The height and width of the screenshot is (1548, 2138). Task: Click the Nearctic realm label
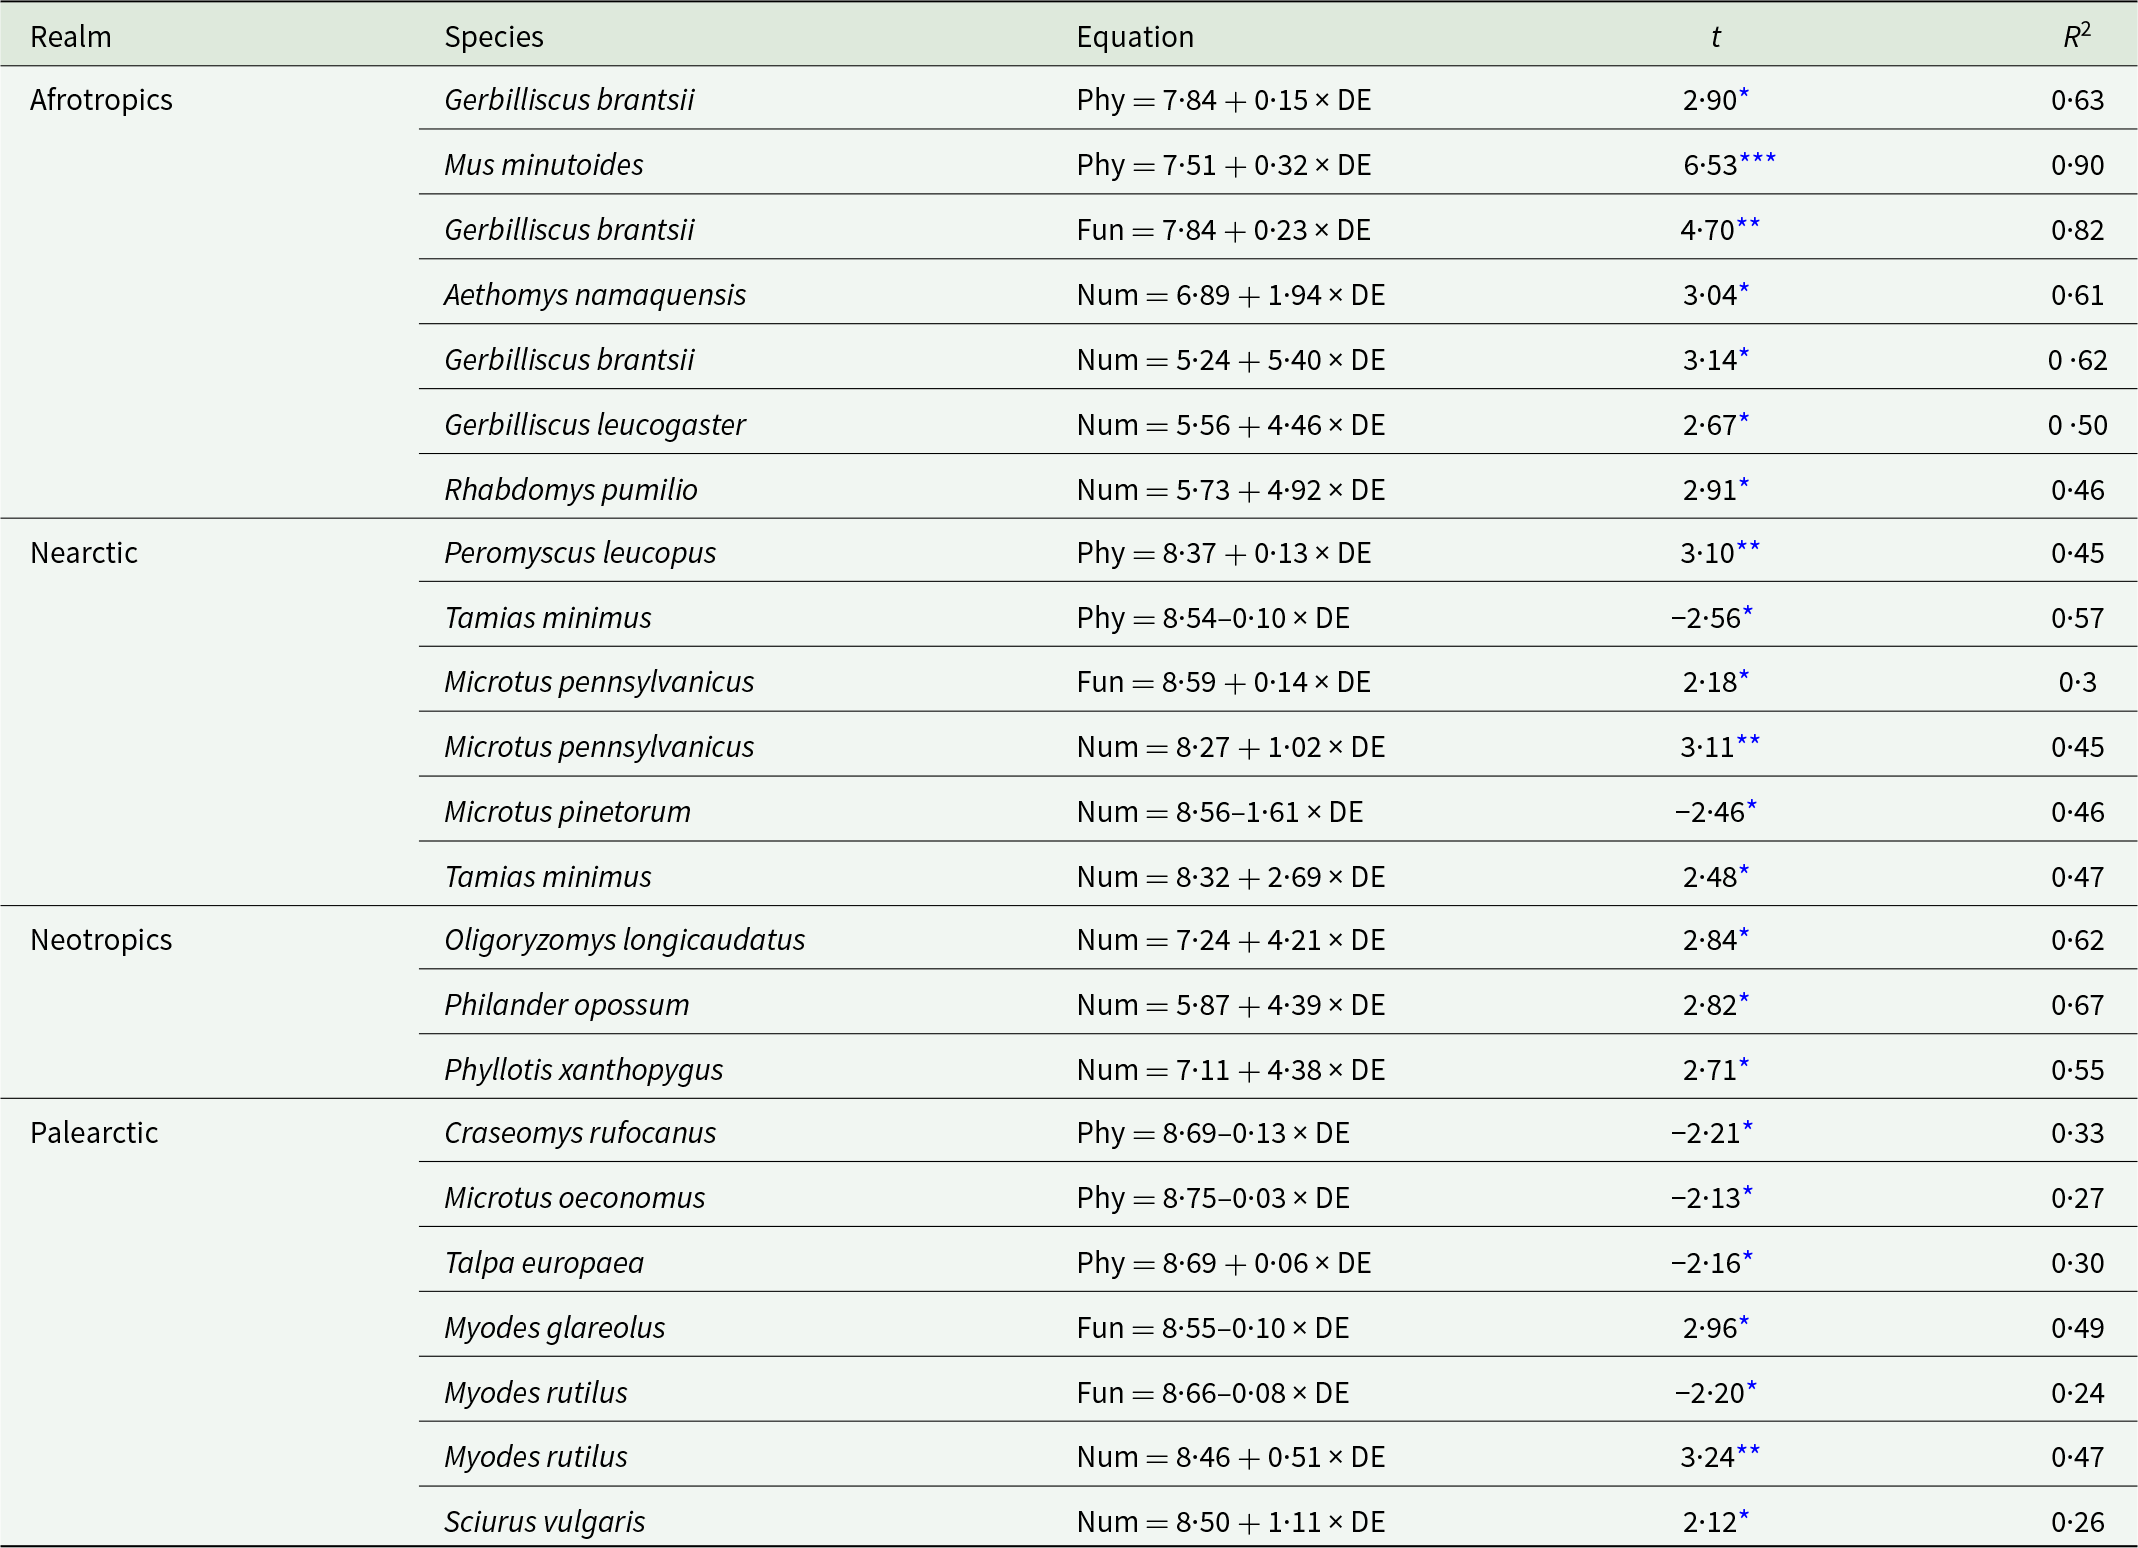84,553
